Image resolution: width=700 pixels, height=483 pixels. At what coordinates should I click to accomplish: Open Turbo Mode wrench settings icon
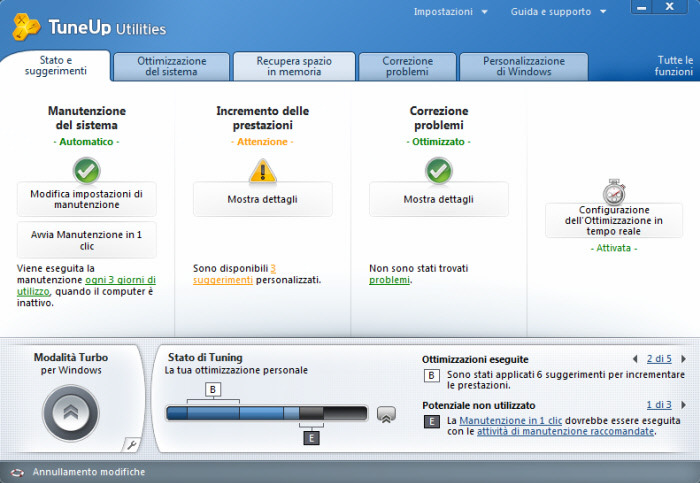(131, 445)
